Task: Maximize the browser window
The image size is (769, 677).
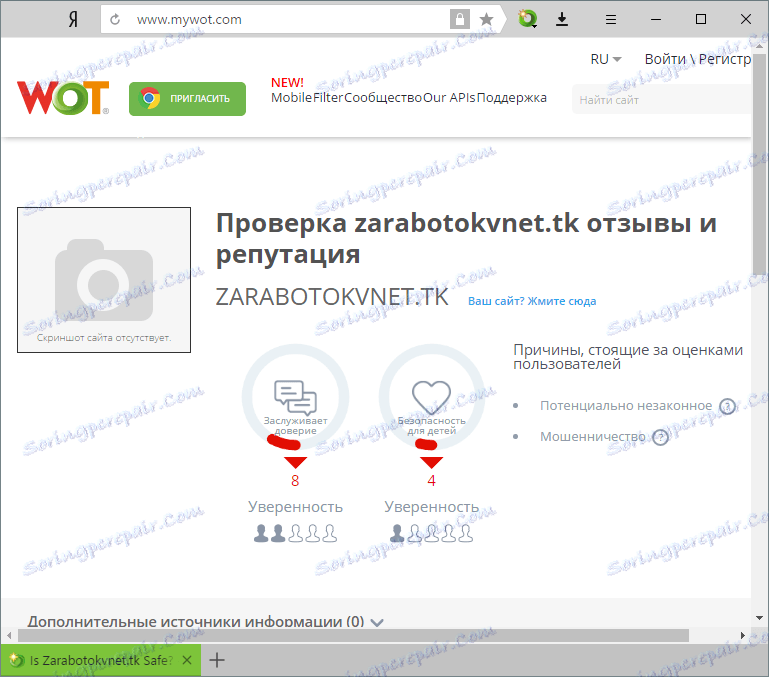Action: 701,19
